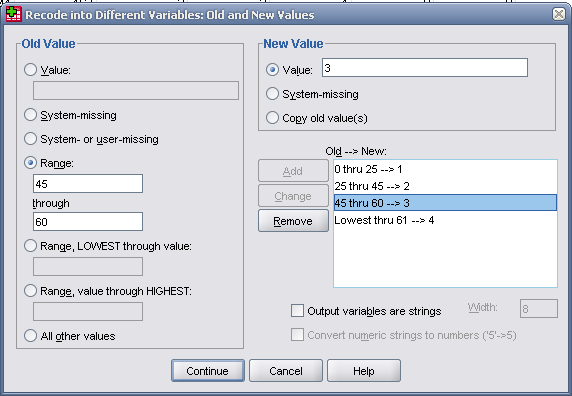
Task: Select Range, LOWEST through value option
Action: 30,246
